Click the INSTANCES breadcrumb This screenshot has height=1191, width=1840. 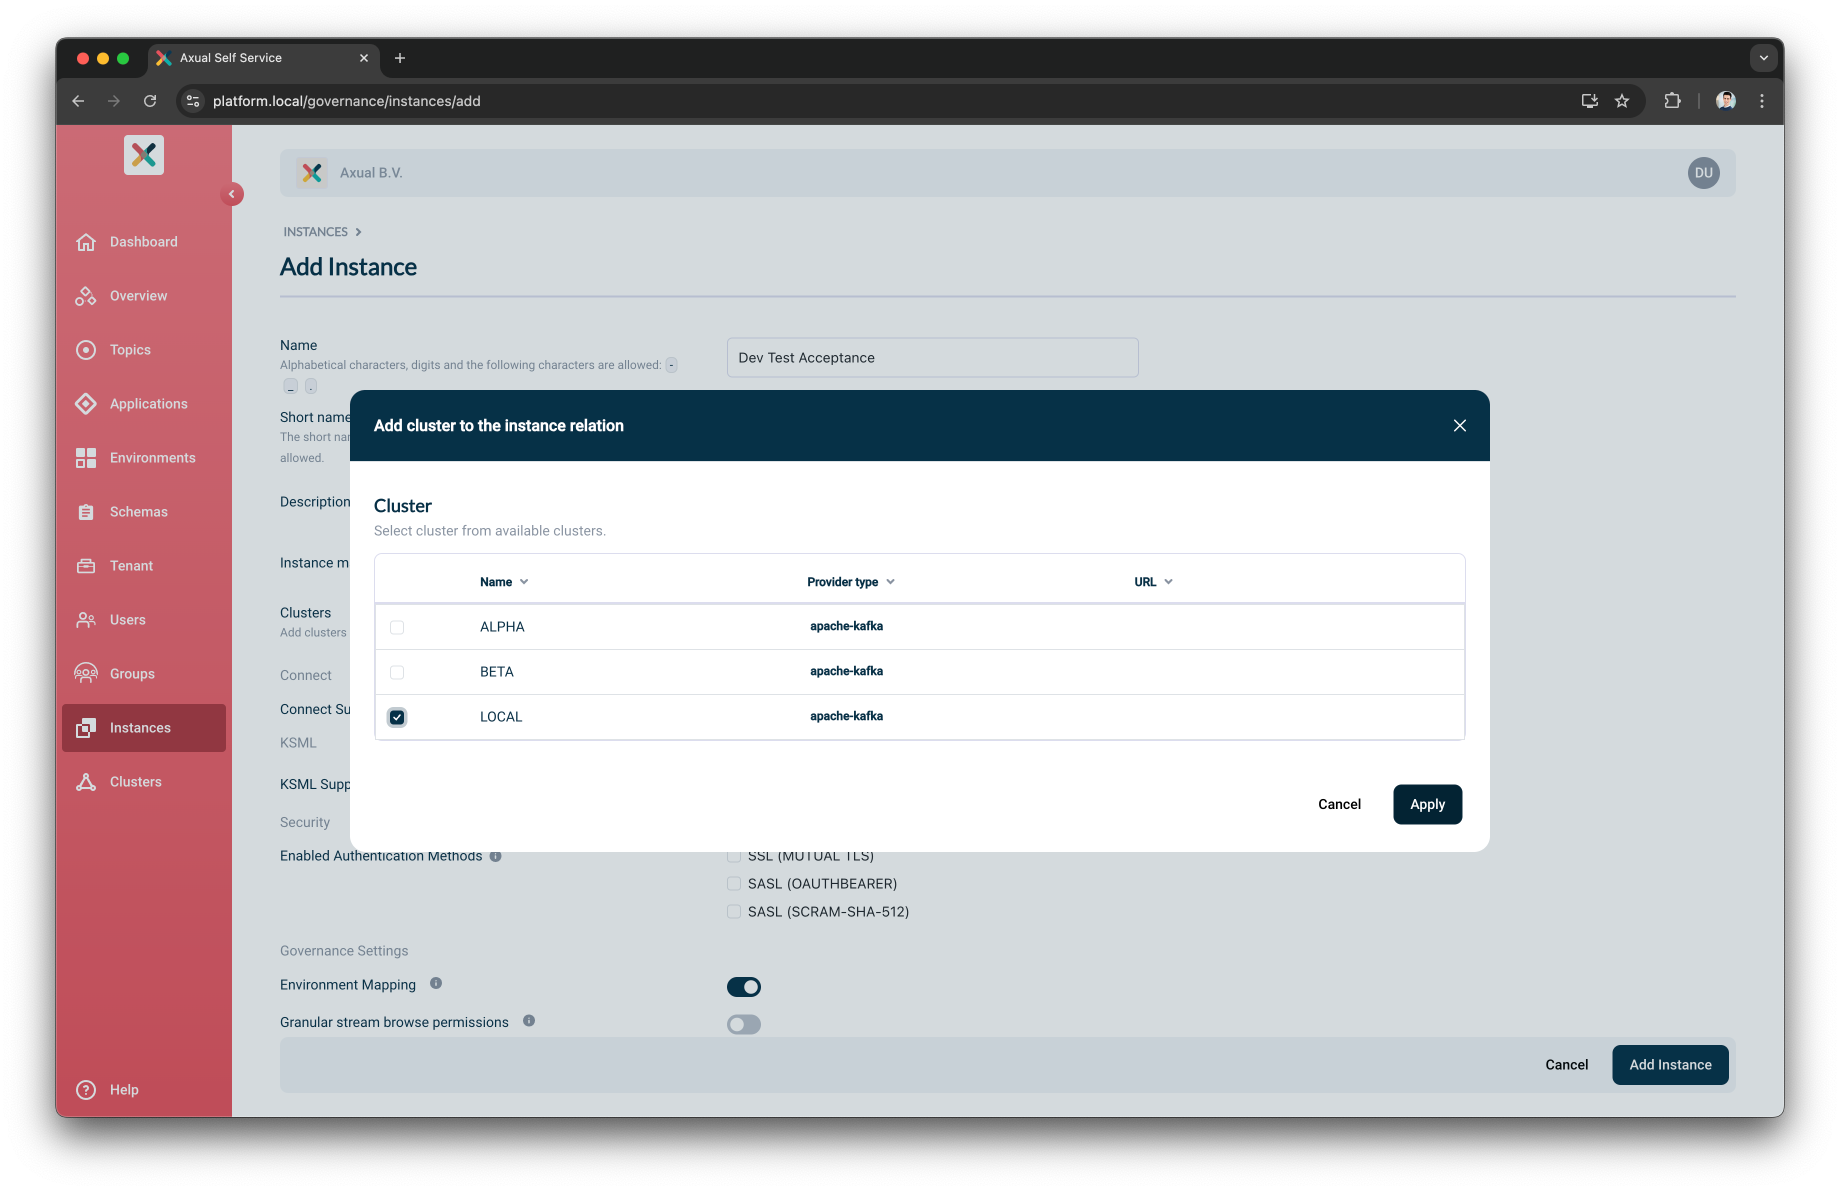(x=315, y=232)
